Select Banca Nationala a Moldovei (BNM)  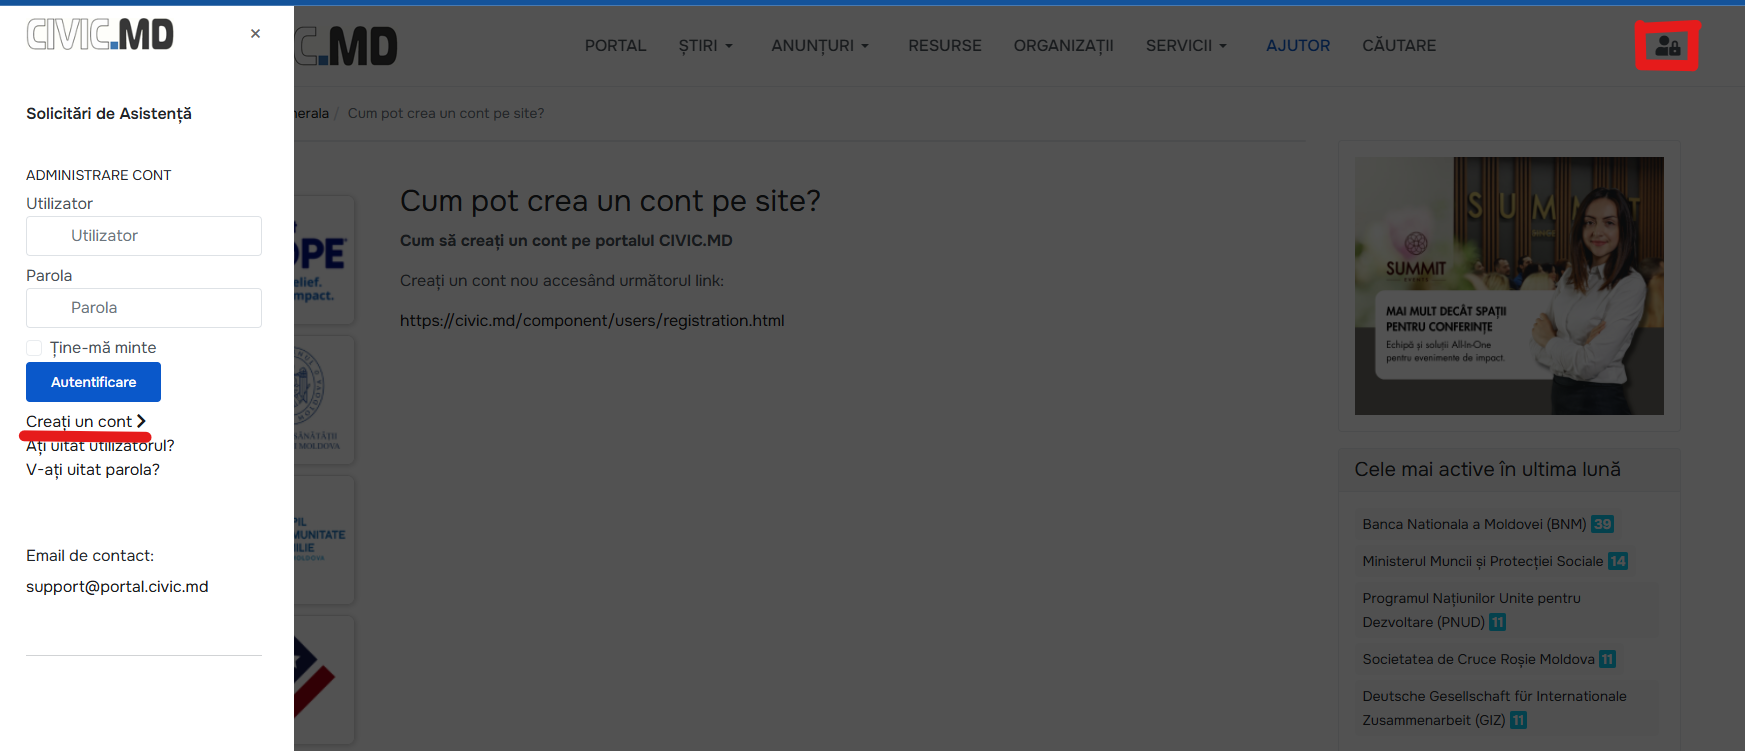click(1473, 524)
